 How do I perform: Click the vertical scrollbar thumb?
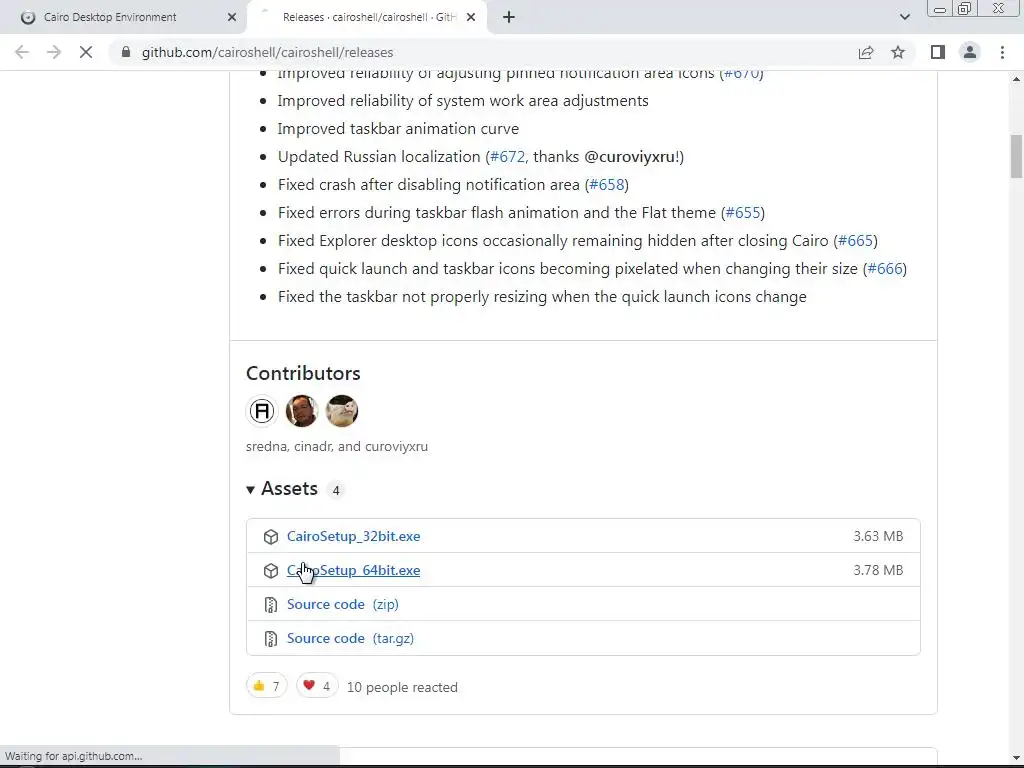pos(1016,156)
